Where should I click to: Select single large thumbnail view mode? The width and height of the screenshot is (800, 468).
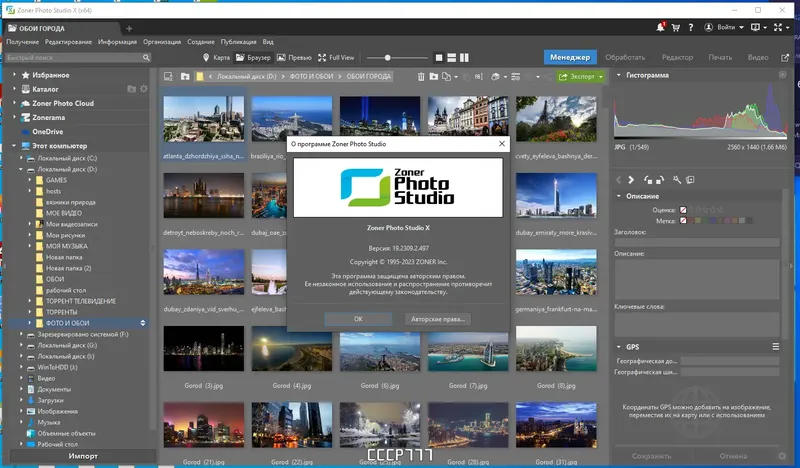[439, 58]
